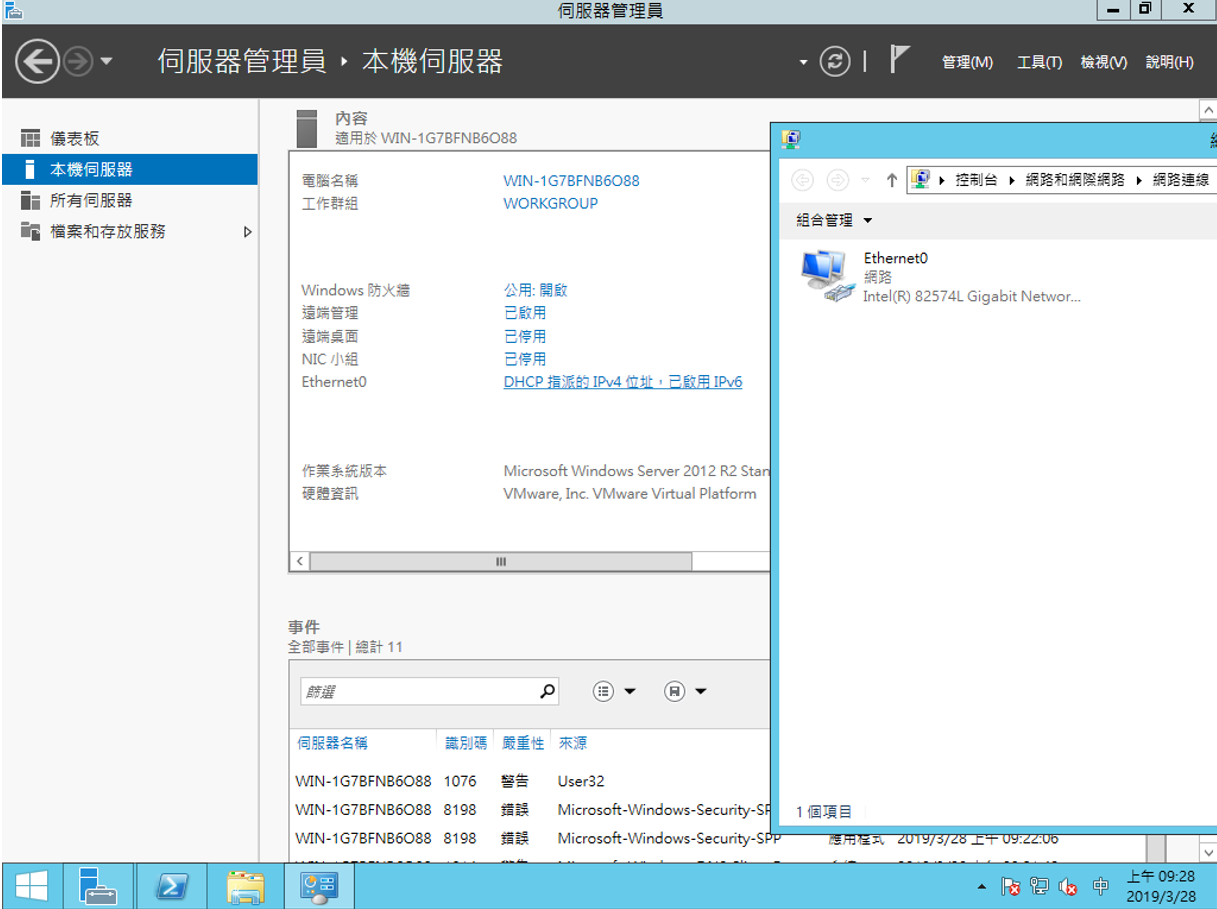Click 控制台 in the address breadcrumb
The height and width of the screenshot is (909, 1217).
click(x=976, y=180)
